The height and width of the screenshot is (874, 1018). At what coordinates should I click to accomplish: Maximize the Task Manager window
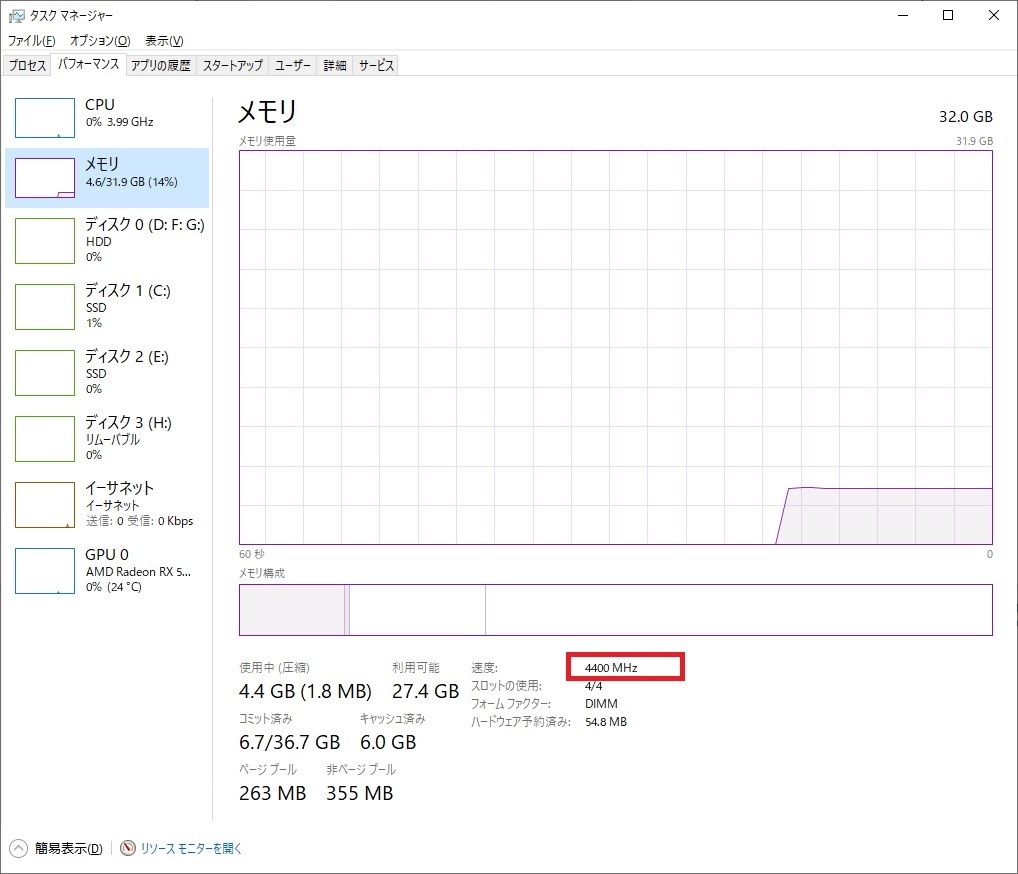948,15
